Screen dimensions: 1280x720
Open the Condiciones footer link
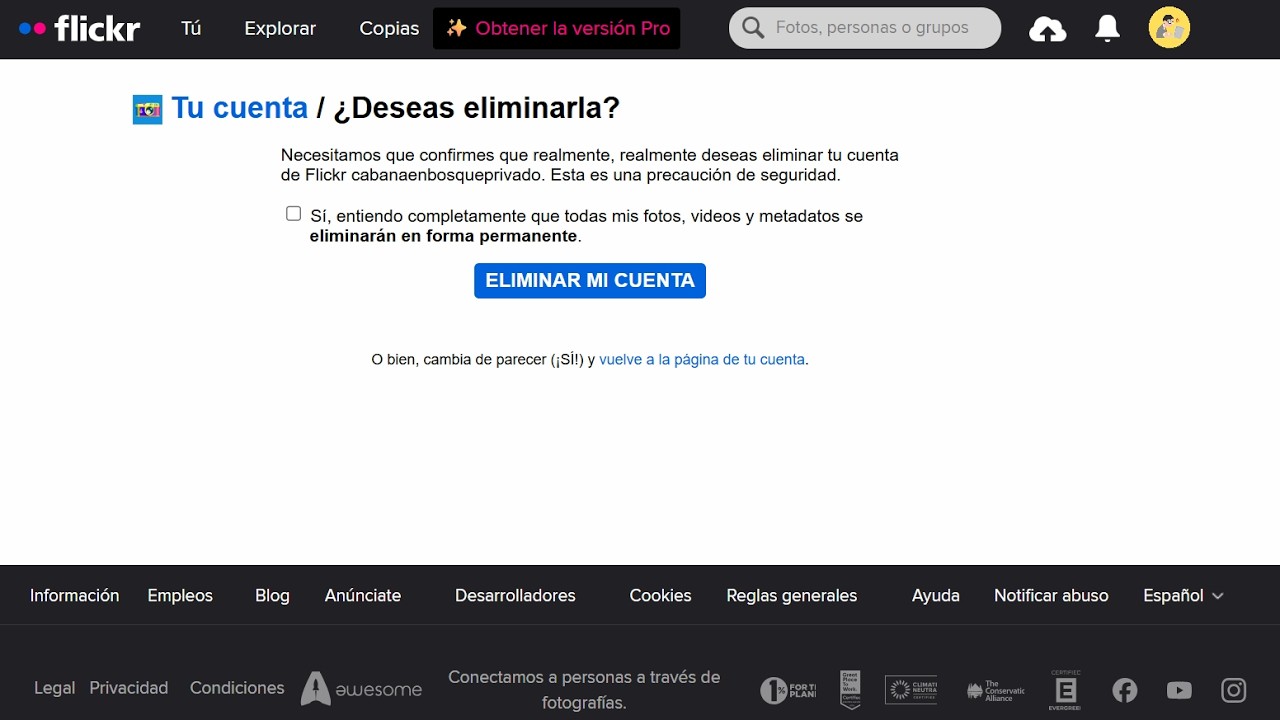[237, 688]
